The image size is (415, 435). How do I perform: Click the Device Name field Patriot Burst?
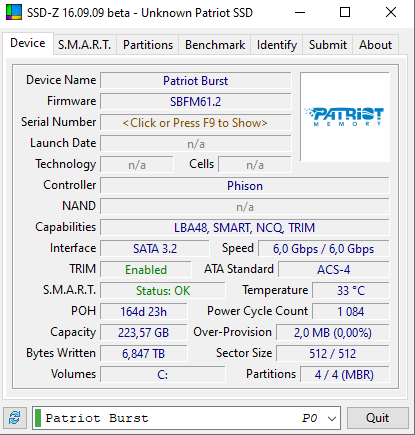[x=196, y=81]
